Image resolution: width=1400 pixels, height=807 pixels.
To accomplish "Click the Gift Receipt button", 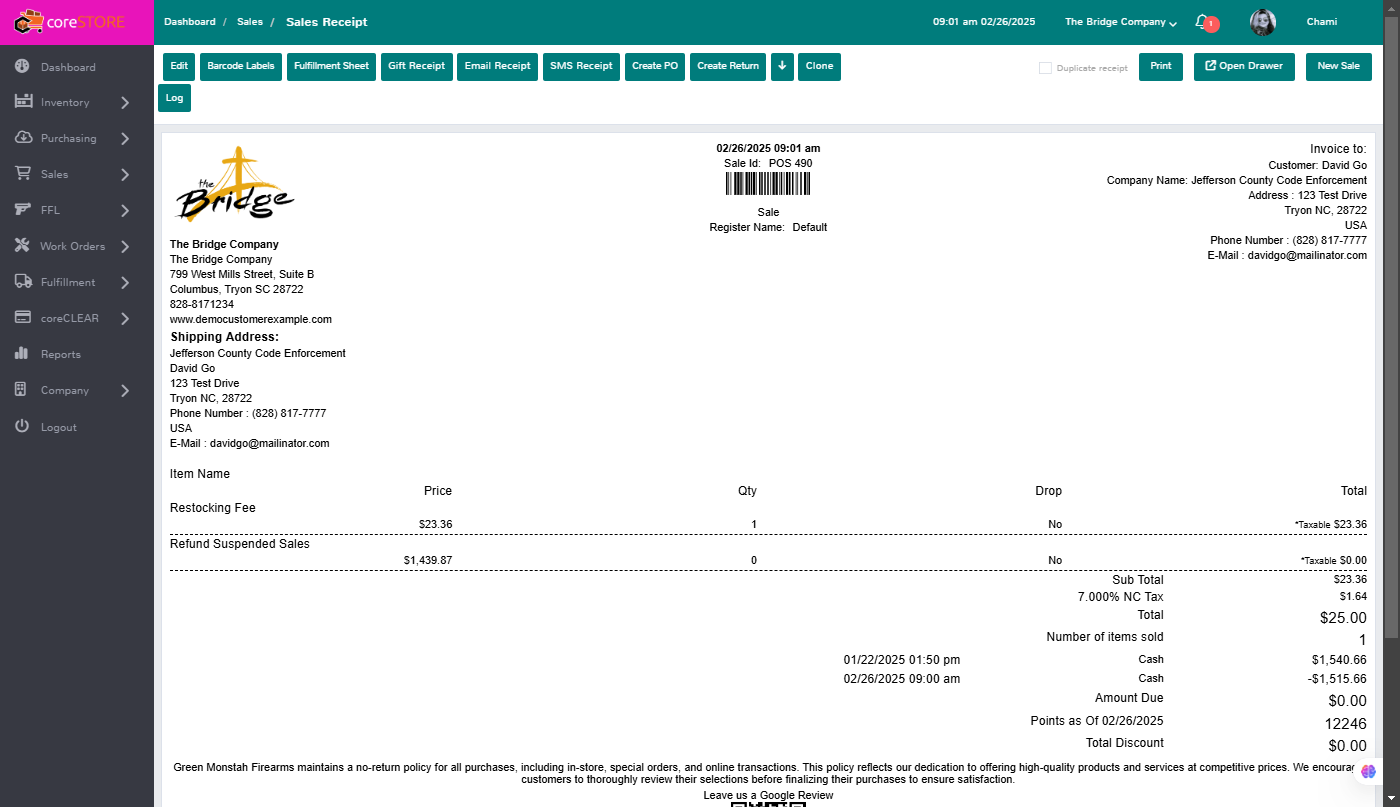I will (417, 67).
